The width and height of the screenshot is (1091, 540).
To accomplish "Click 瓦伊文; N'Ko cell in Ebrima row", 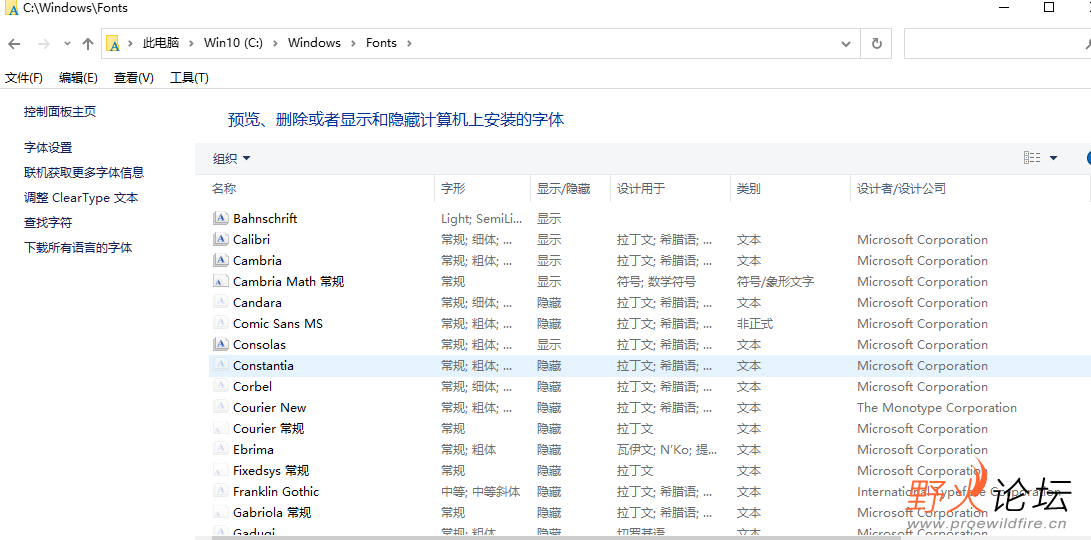I will coord(667,450).
